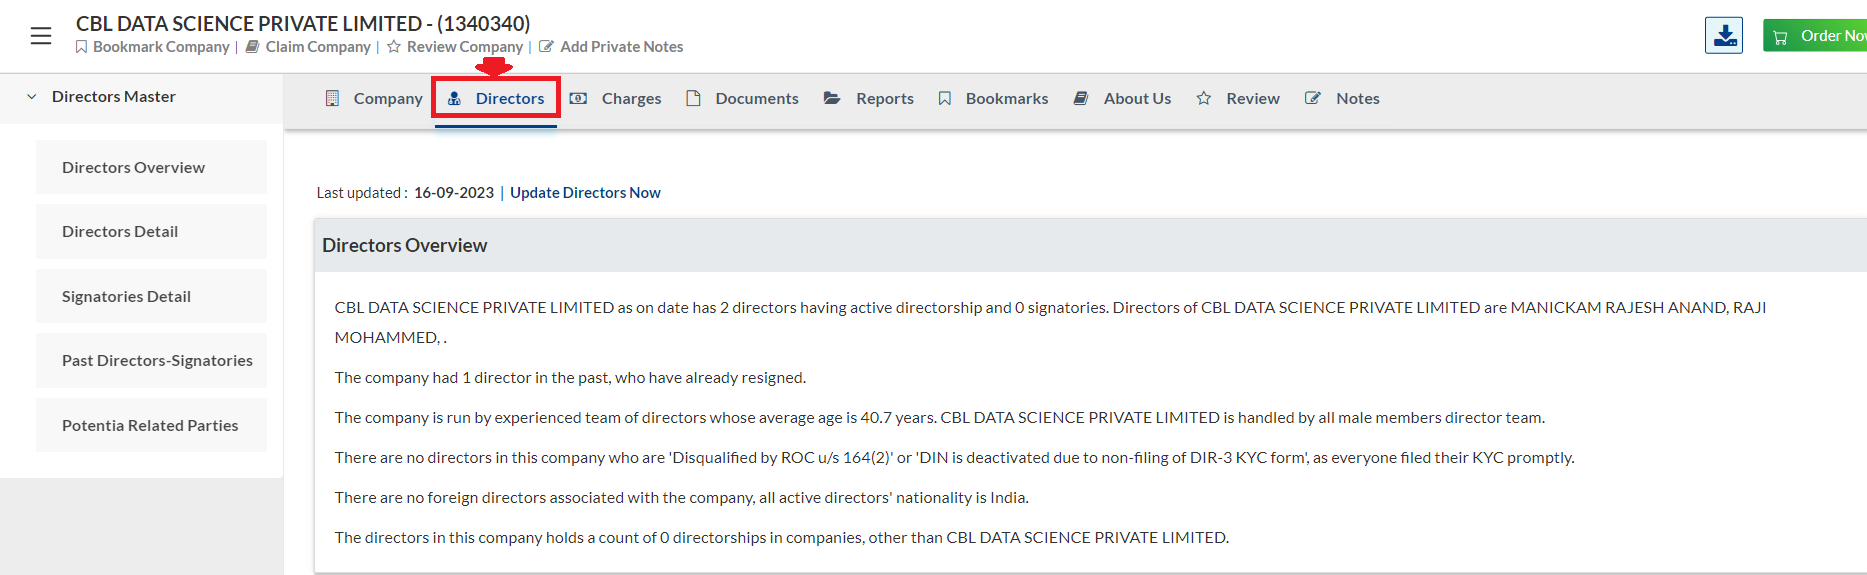Click the Update Directors Now link
The image size is (1867, 575).
coord(585,193)
